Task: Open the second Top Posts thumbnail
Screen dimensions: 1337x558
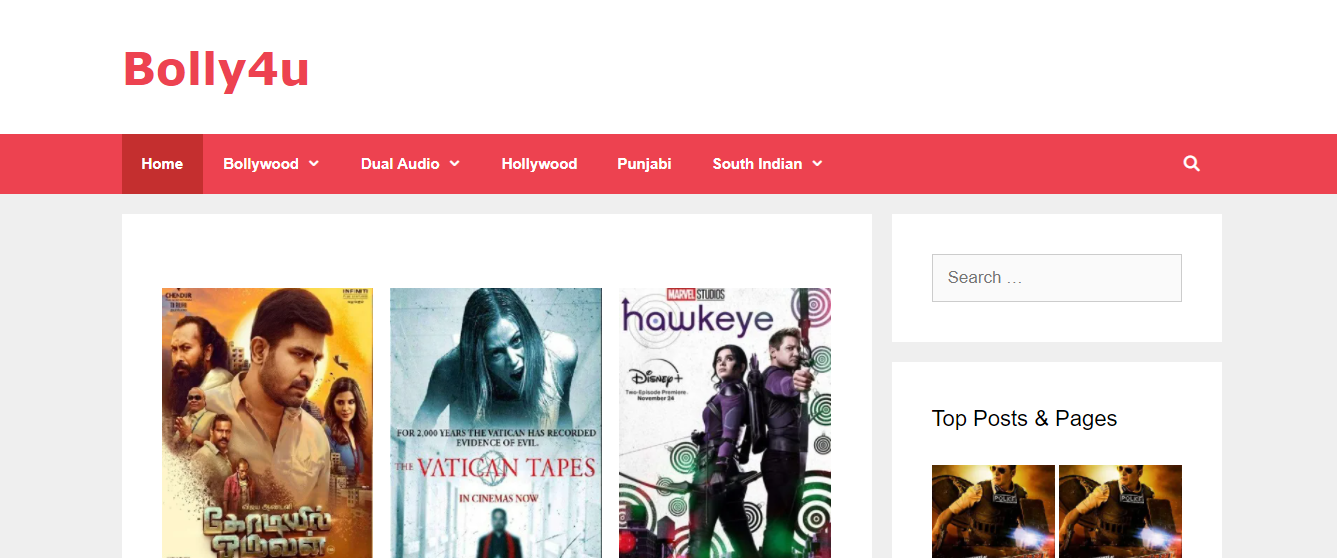Action: pyautogui.click(x=1120, y=511)
